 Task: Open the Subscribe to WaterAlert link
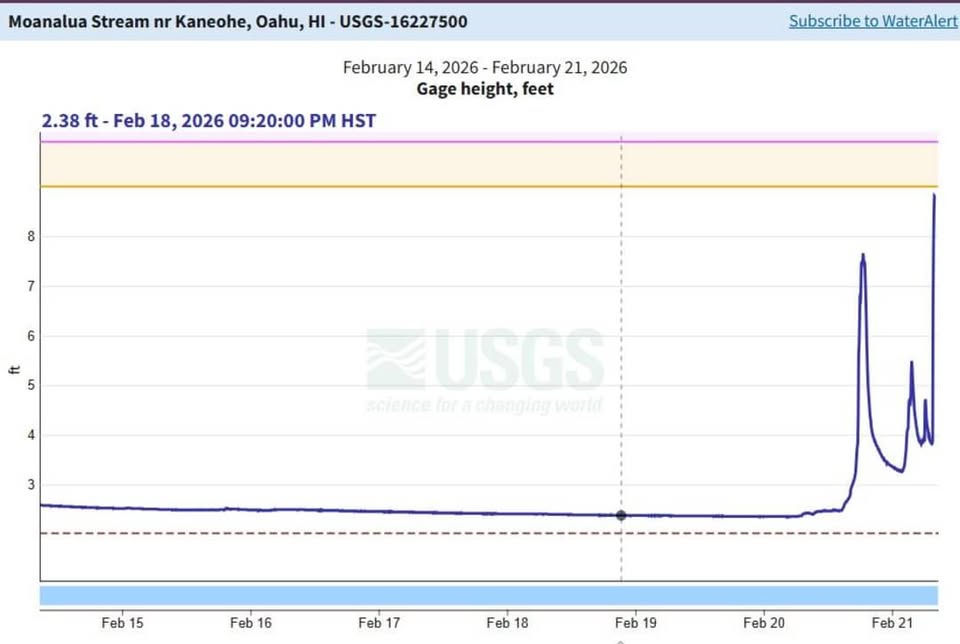coord(873,21)
